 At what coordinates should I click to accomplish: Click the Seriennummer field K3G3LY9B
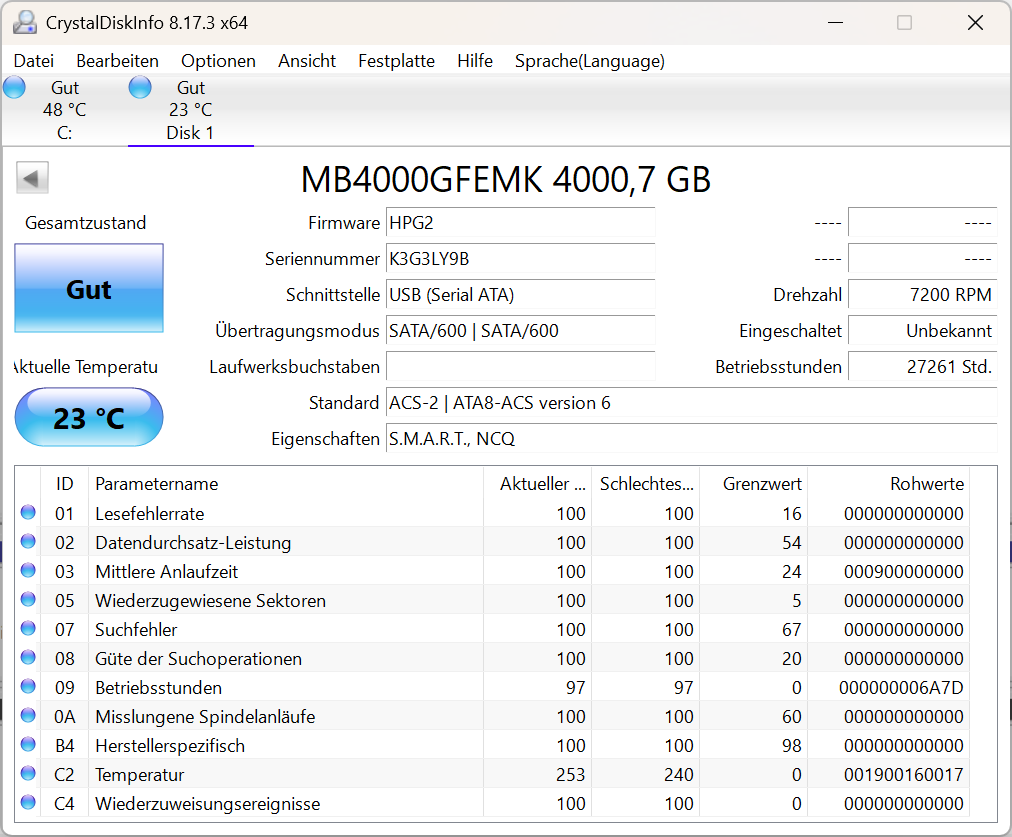click(521, 259)
